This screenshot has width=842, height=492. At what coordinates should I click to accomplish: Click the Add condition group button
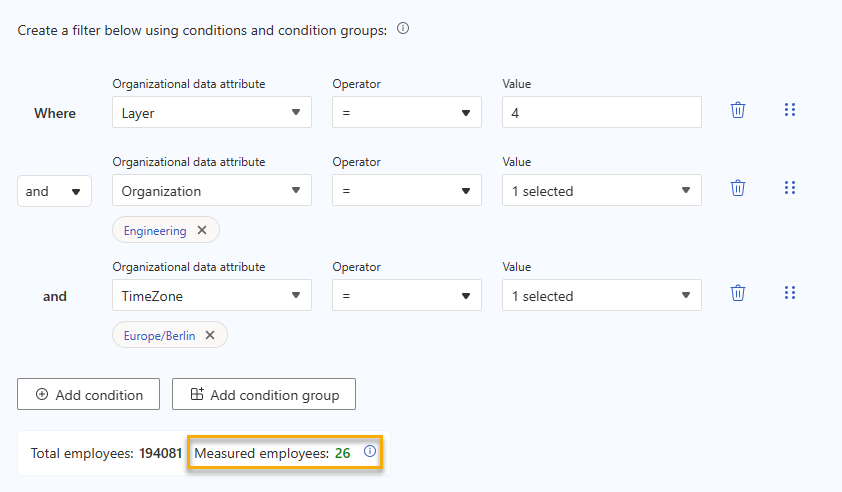coord(264,395)
